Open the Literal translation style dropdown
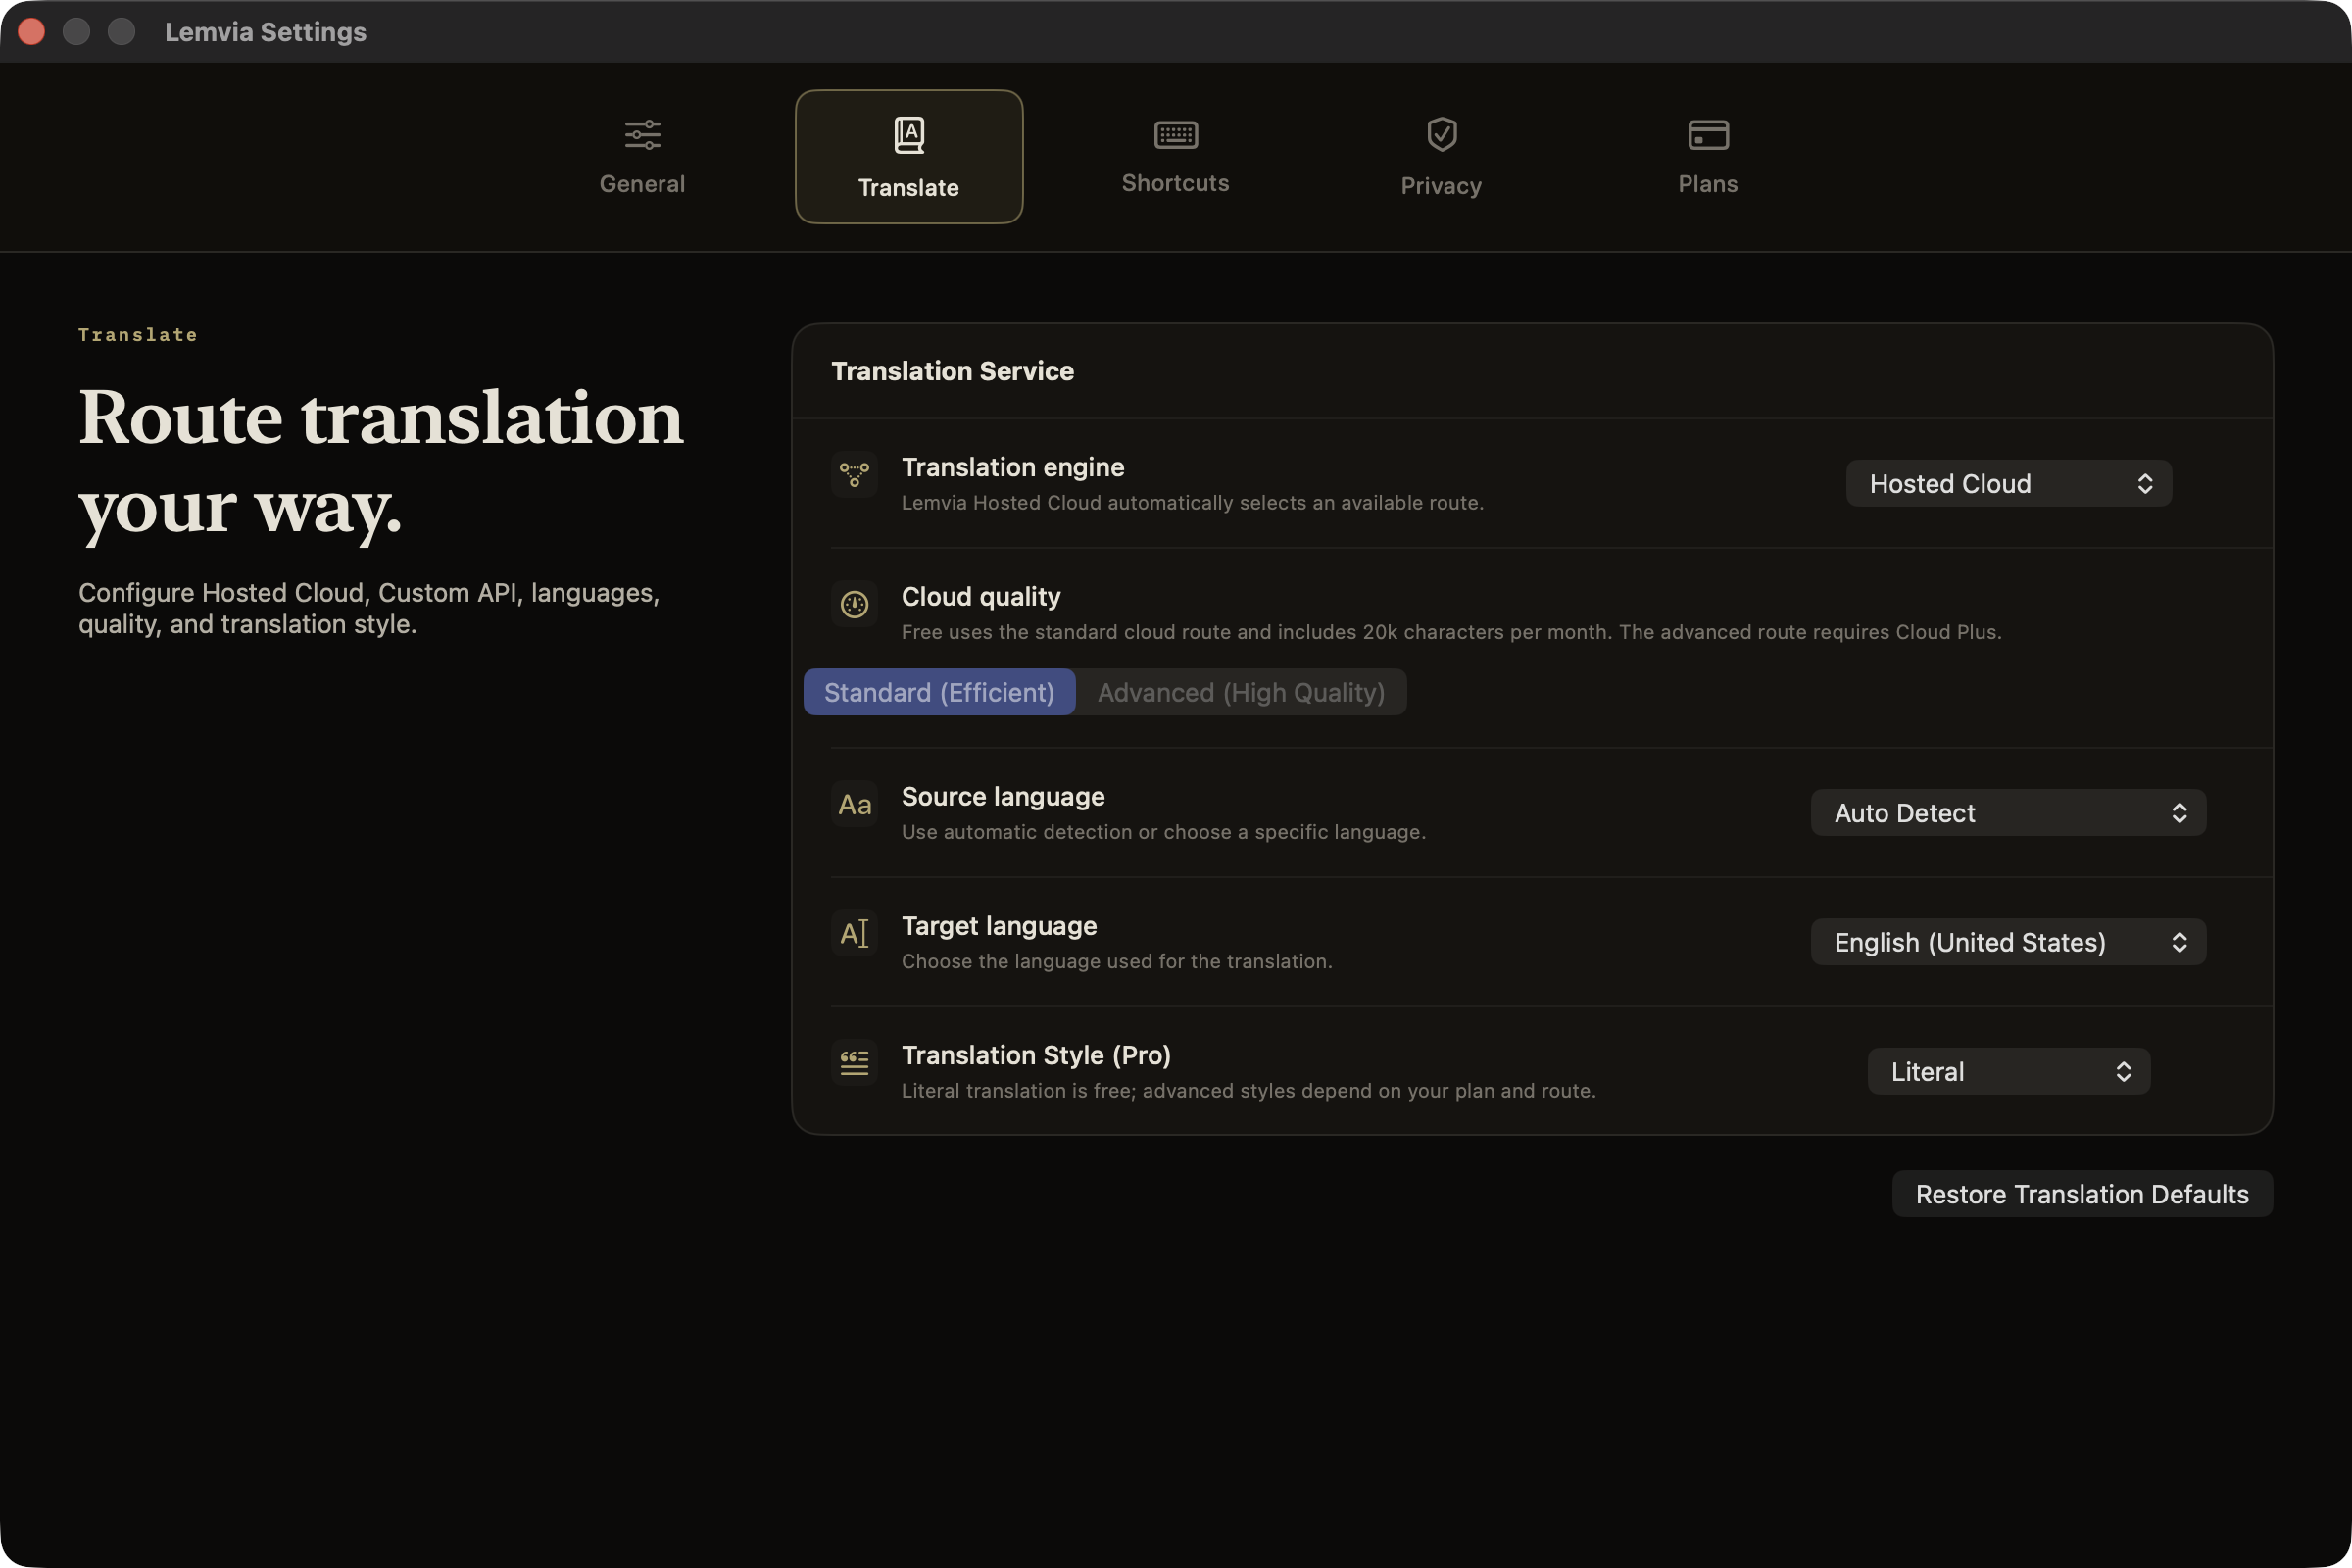 2008,1071
